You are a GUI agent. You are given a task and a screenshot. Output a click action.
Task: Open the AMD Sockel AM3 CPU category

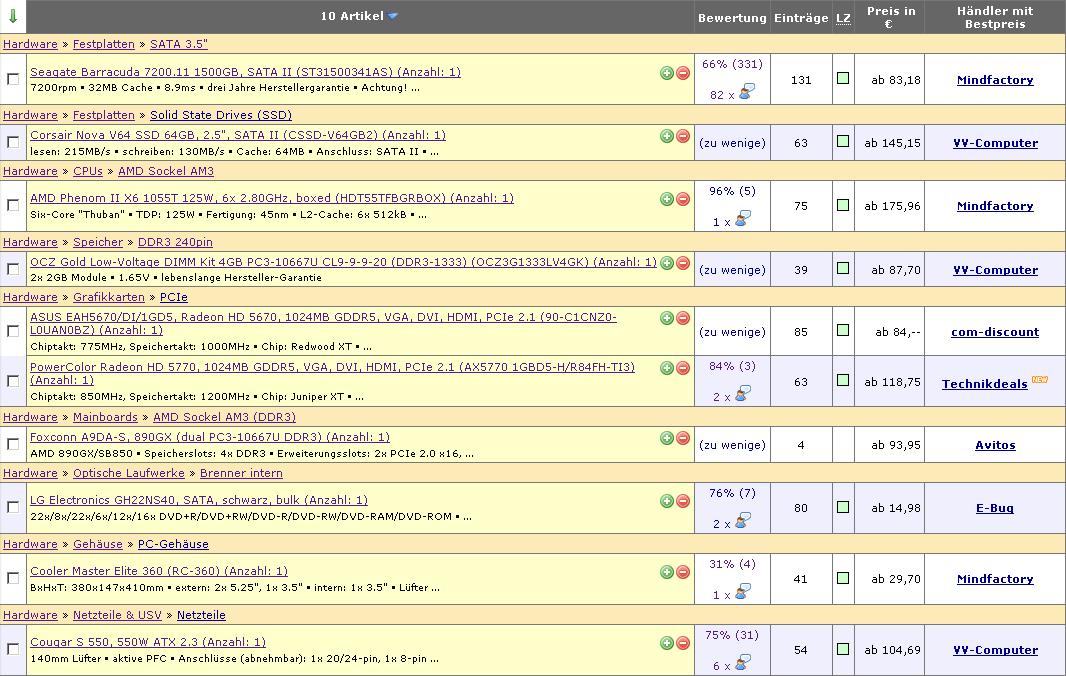(x=166, y=171)
